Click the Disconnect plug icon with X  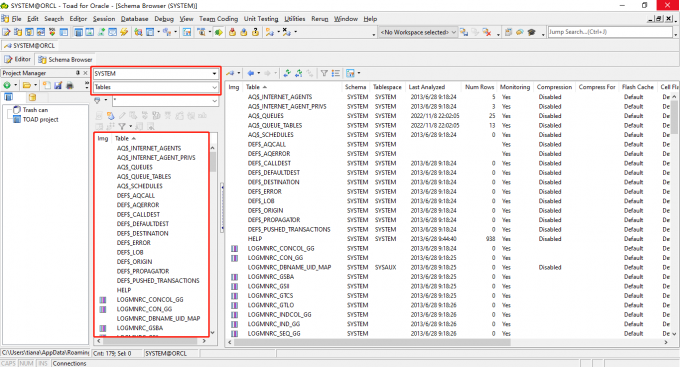pos(286,32)
